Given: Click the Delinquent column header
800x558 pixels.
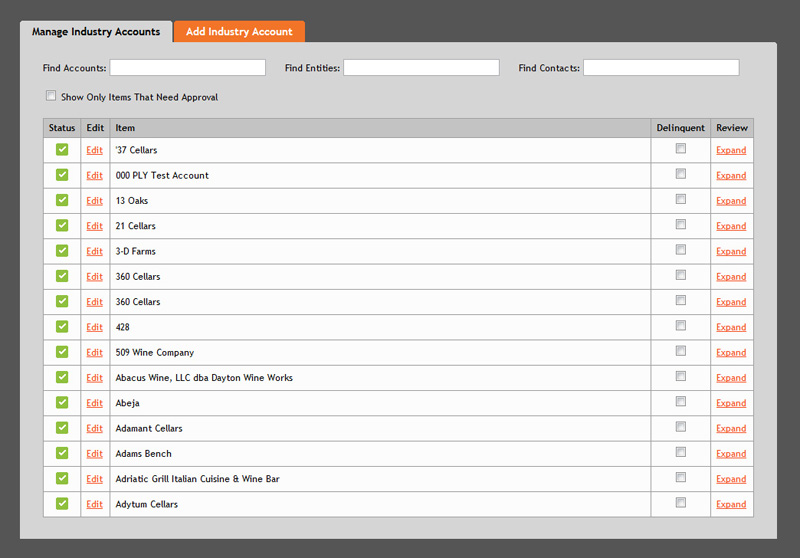Looking at the screenshot, I should coord(681,128).
